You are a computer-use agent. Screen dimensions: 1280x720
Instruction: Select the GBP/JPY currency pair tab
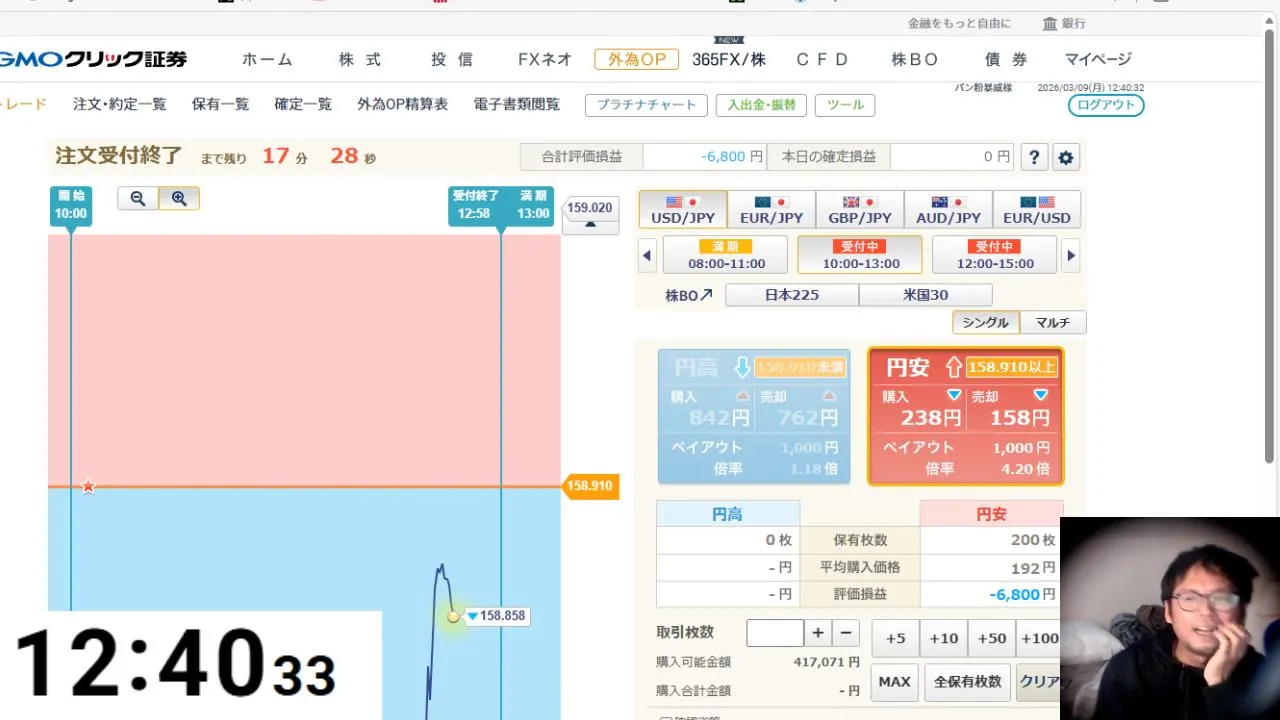(860, 210)
